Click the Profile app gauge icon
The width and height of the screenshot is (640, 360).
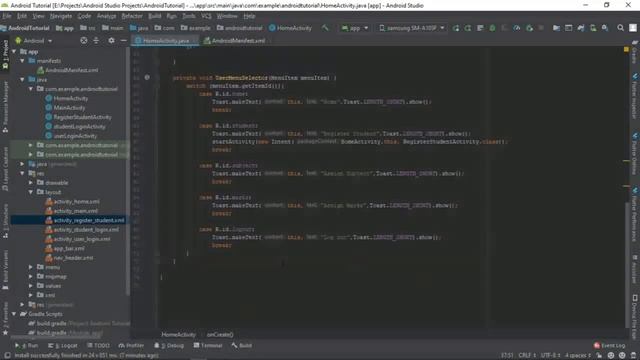pyautogui.click(x=517, y=28)
